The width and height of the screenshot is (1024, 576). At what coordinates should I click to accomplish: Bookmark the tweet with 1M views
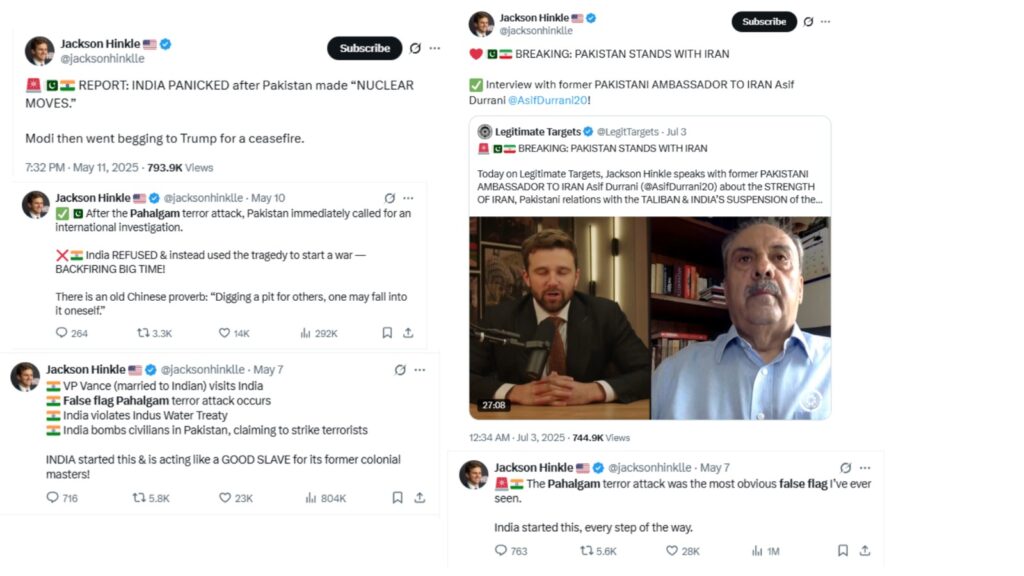[842, 550]
